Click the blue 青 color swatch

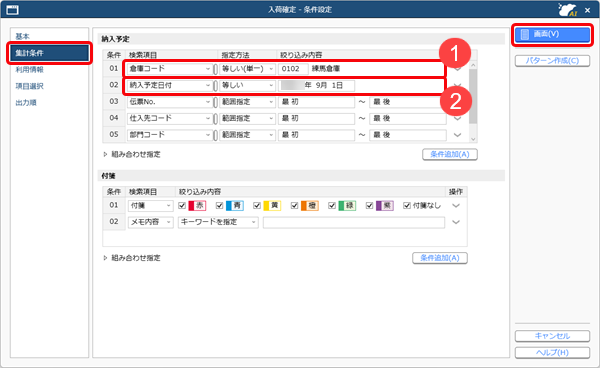[x=235, y=206]
